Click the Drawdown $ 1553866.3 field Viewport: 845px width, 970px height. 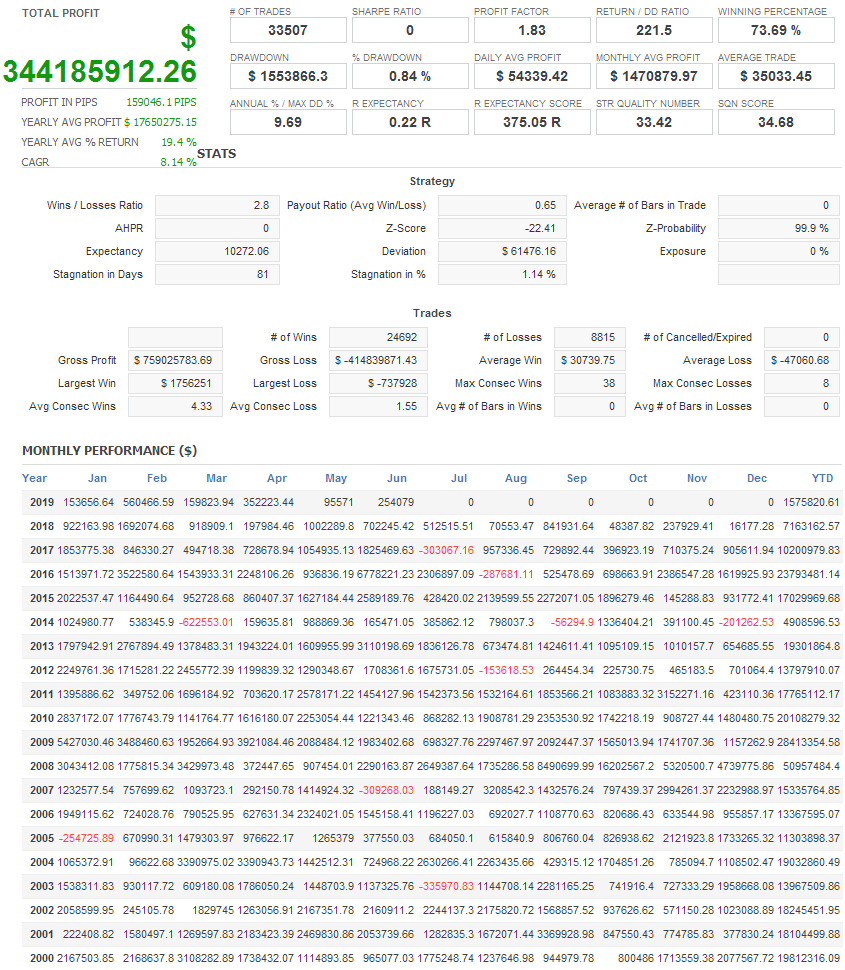288,76
